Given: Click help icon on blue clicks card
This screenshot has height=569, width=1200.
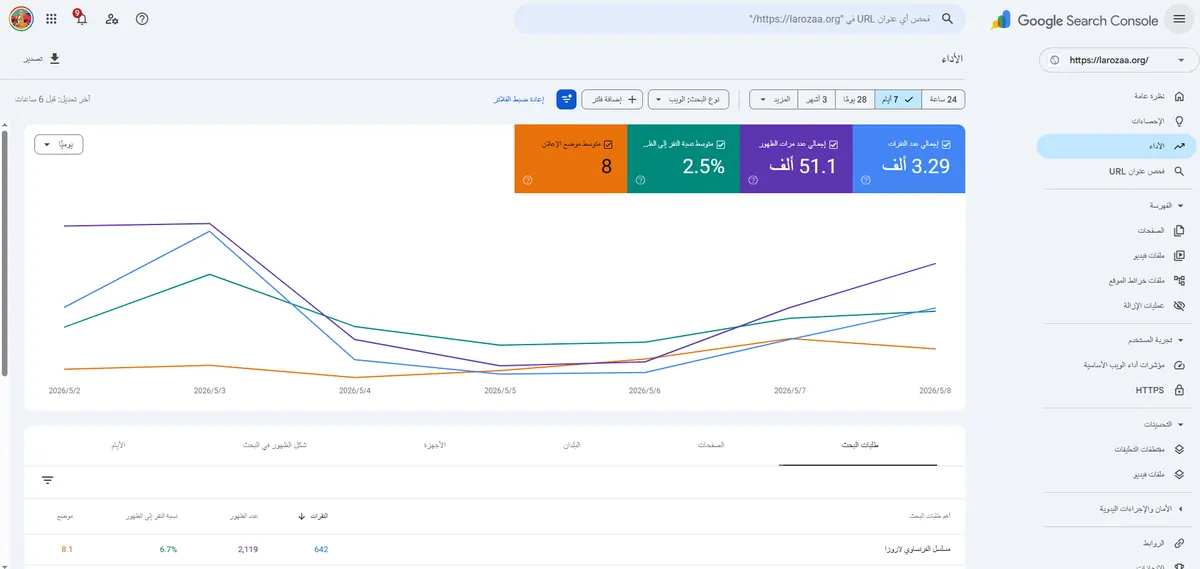Looking at the screenshot, I should [865, 181].
